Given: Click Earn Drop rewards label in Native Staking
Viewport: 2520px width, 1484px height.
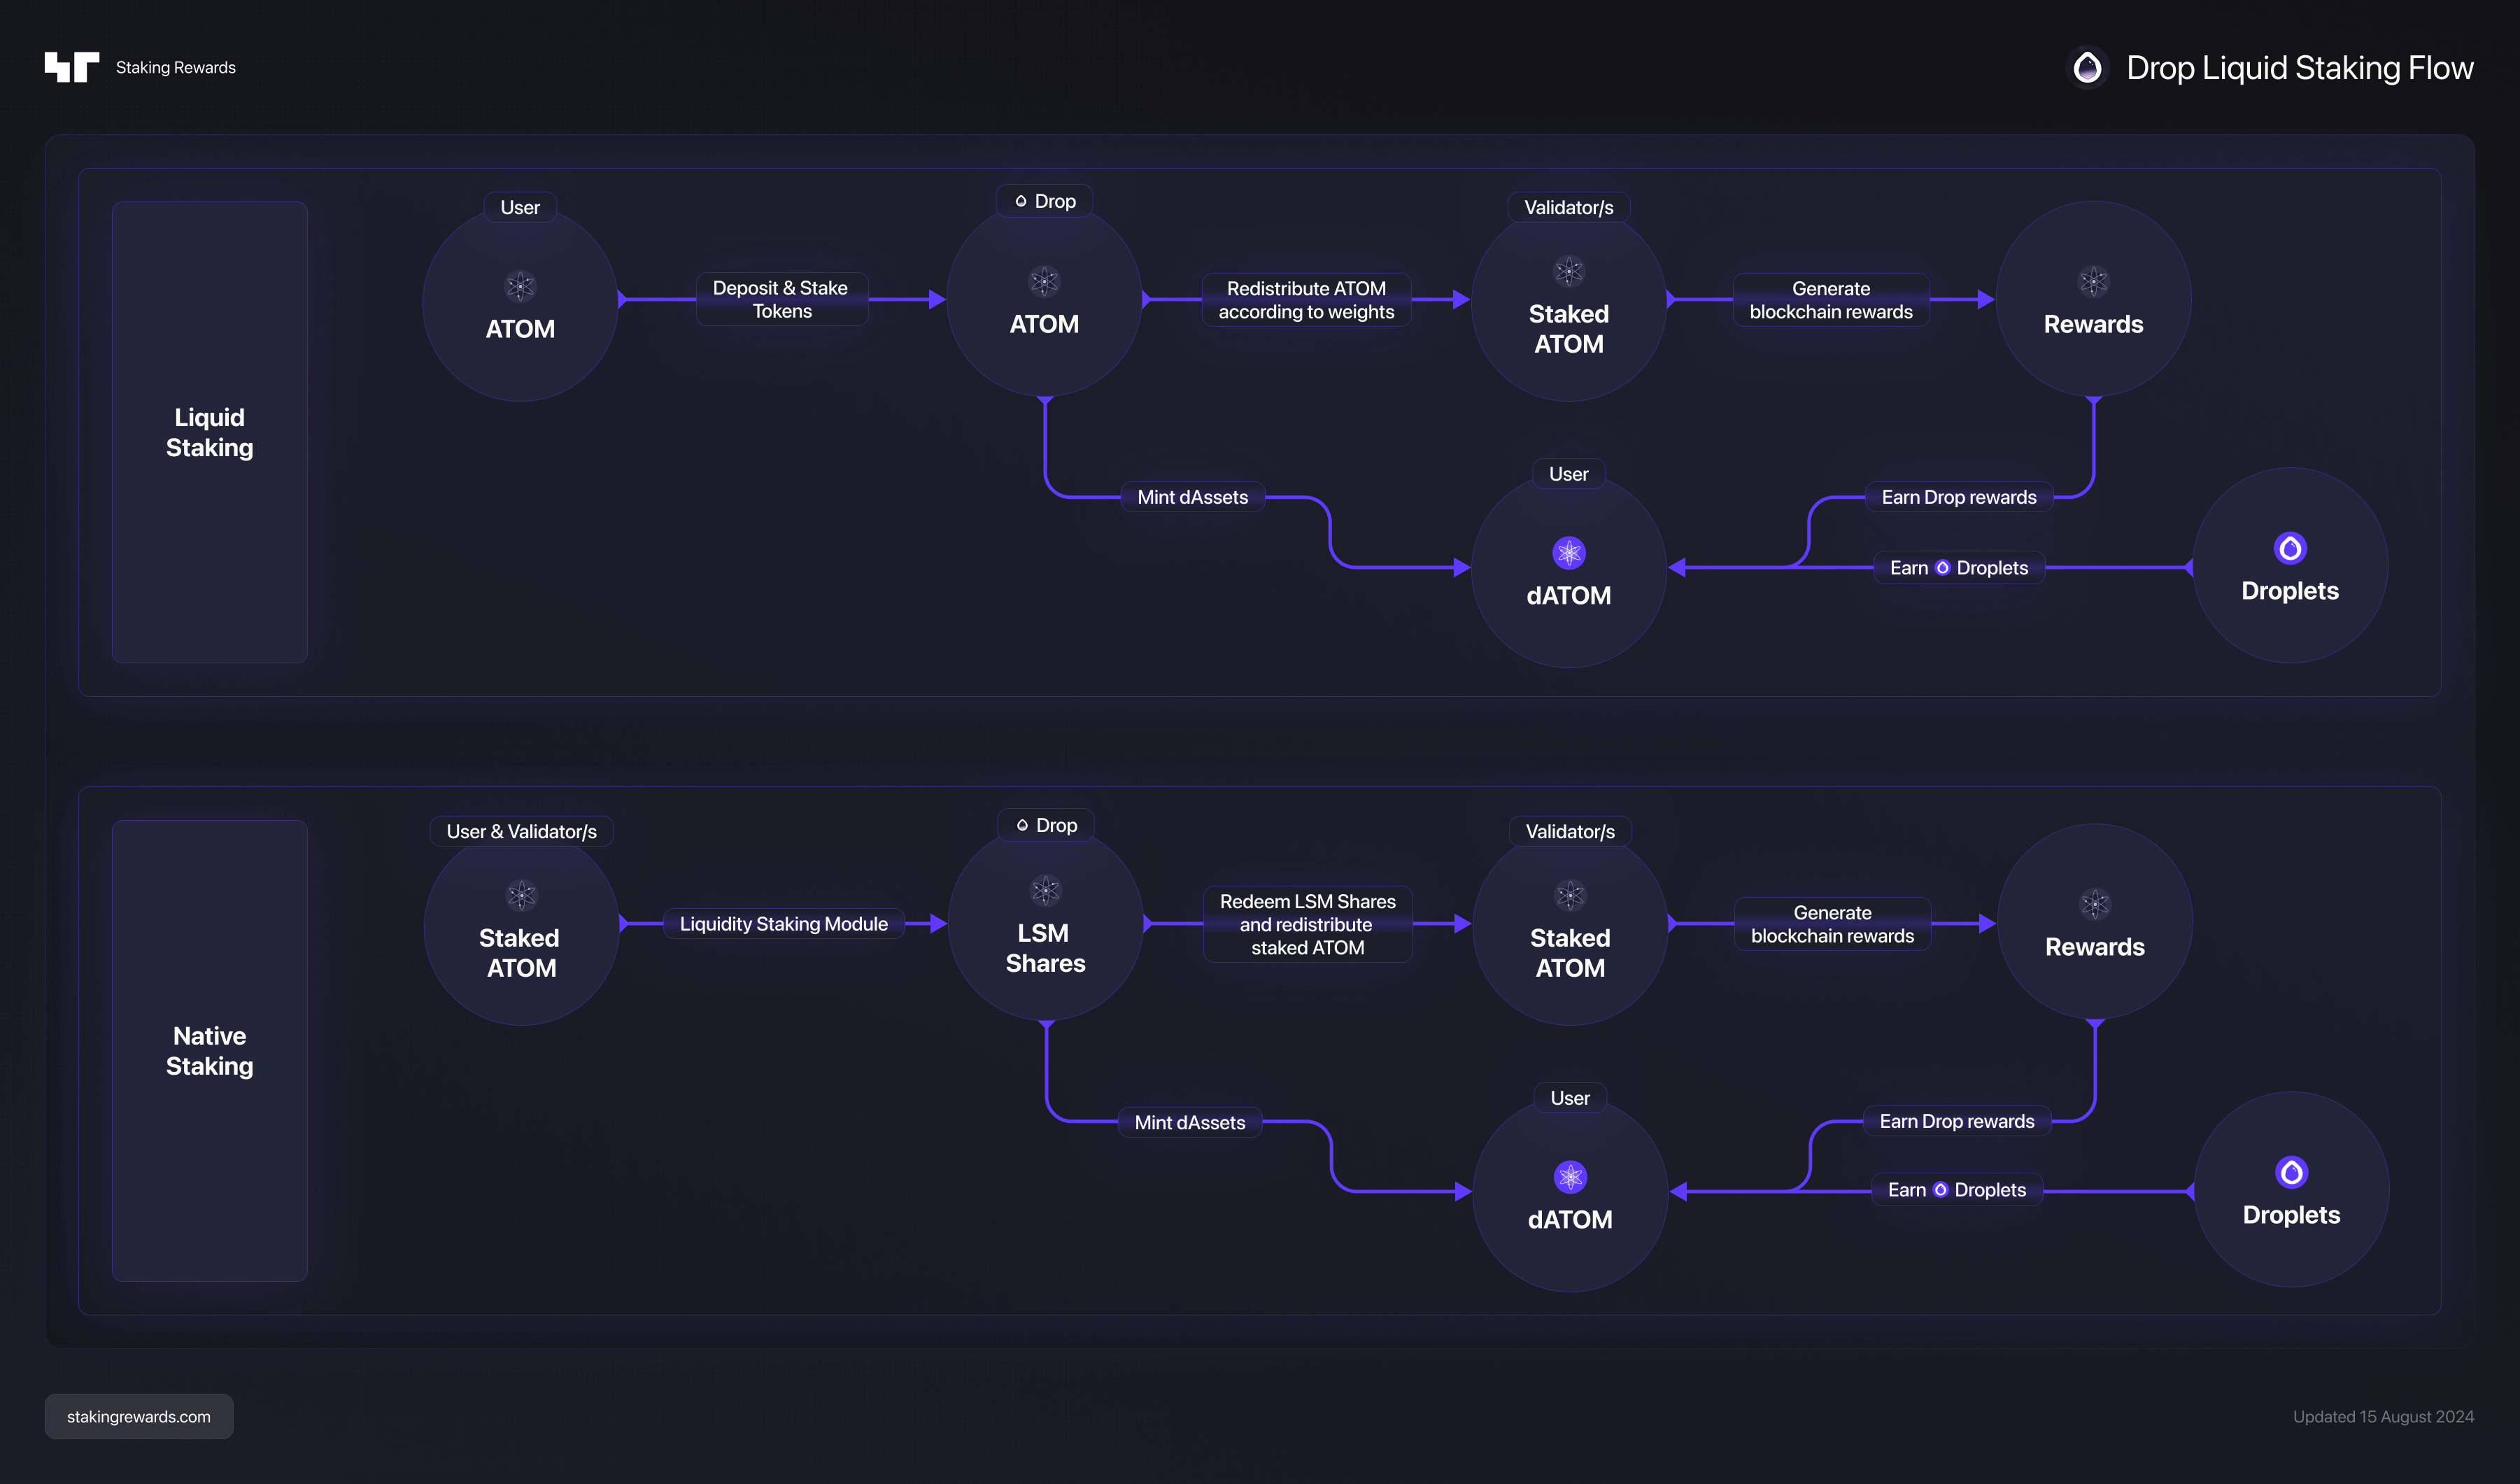Looking at the screenshot, I should 1957,1121.
